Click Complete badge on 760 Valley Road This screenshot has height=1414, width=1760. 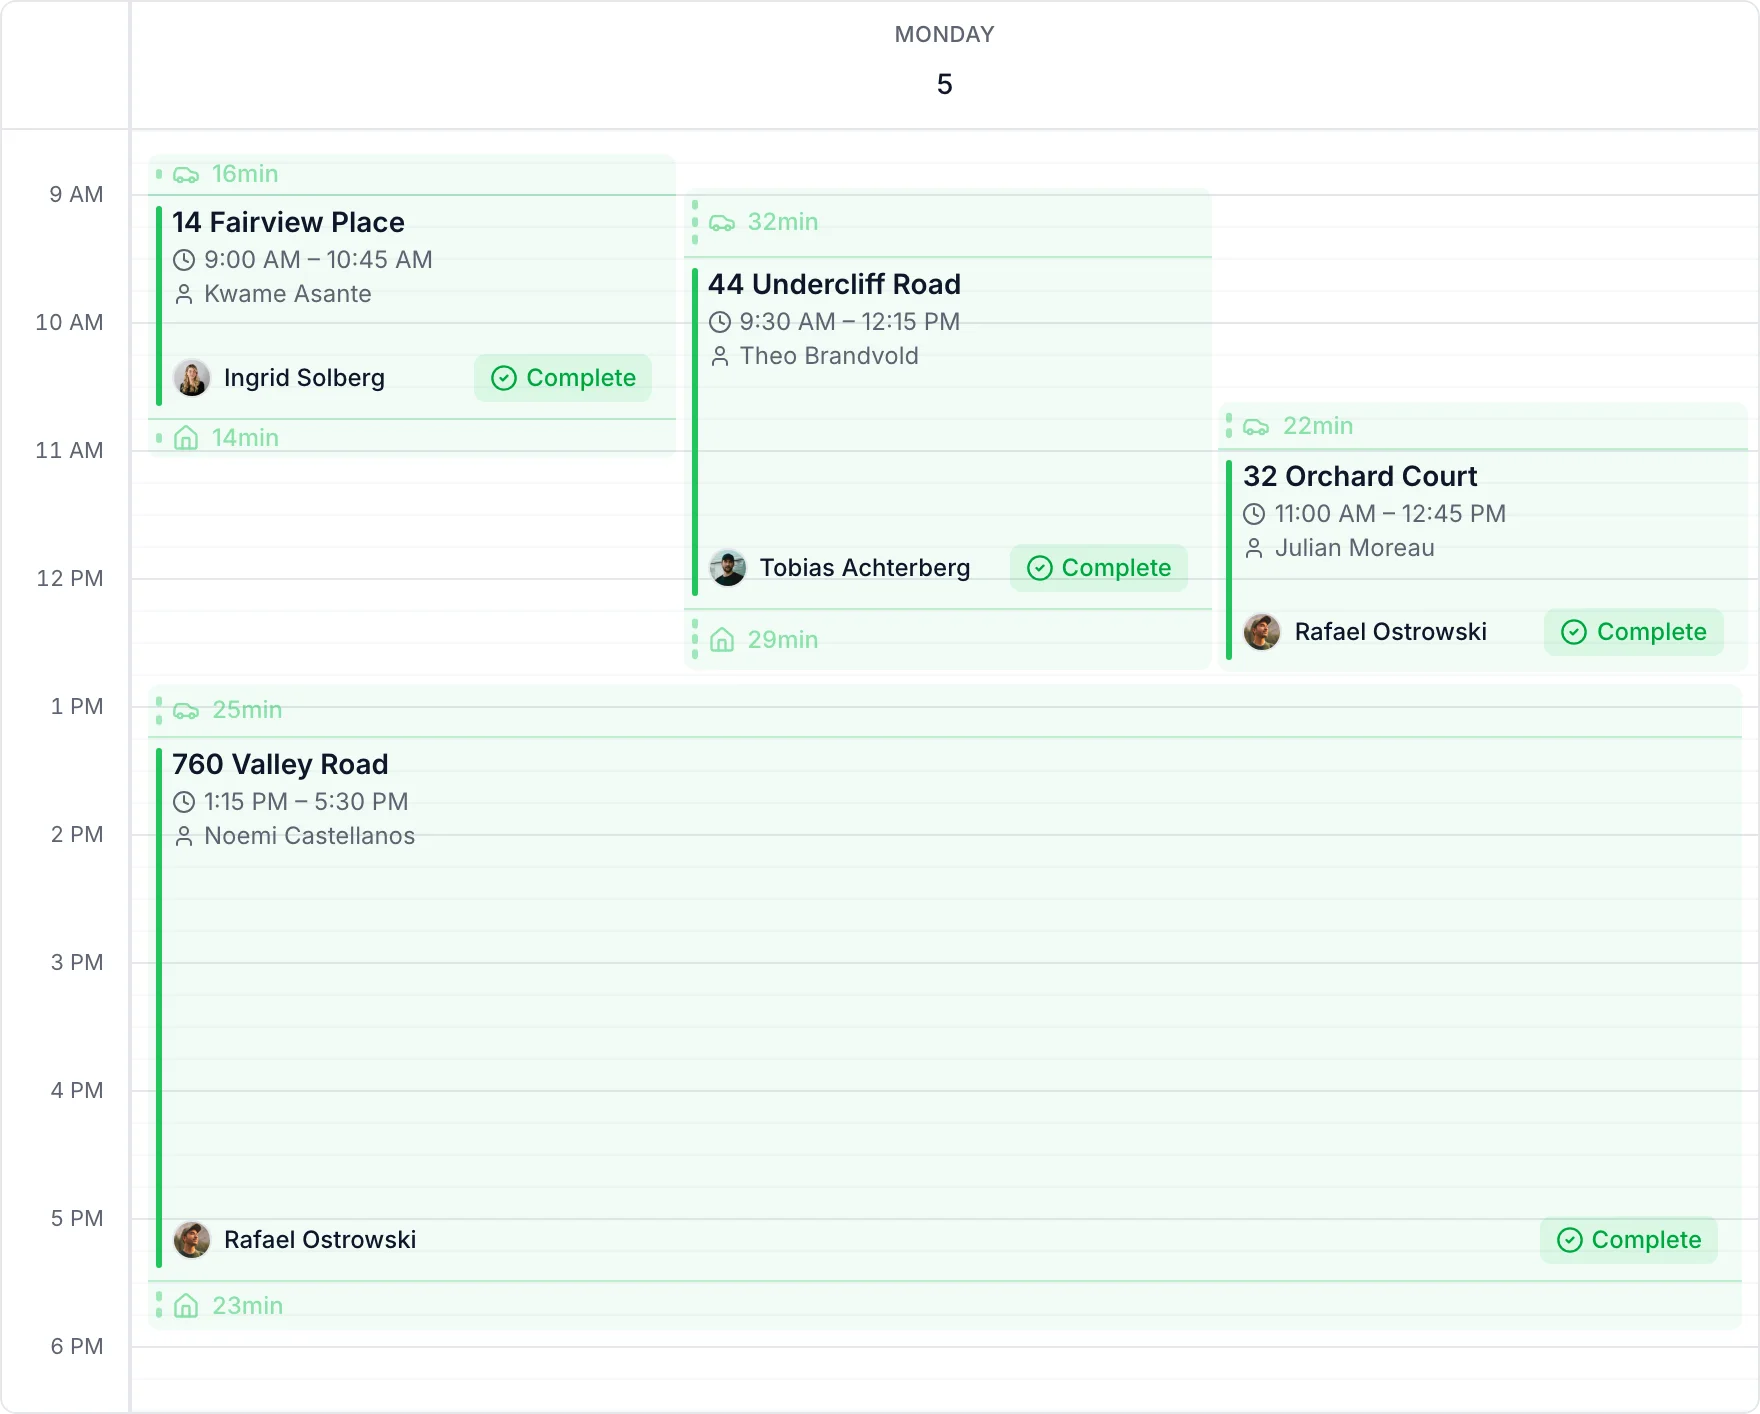(x=1629, y=1240)
